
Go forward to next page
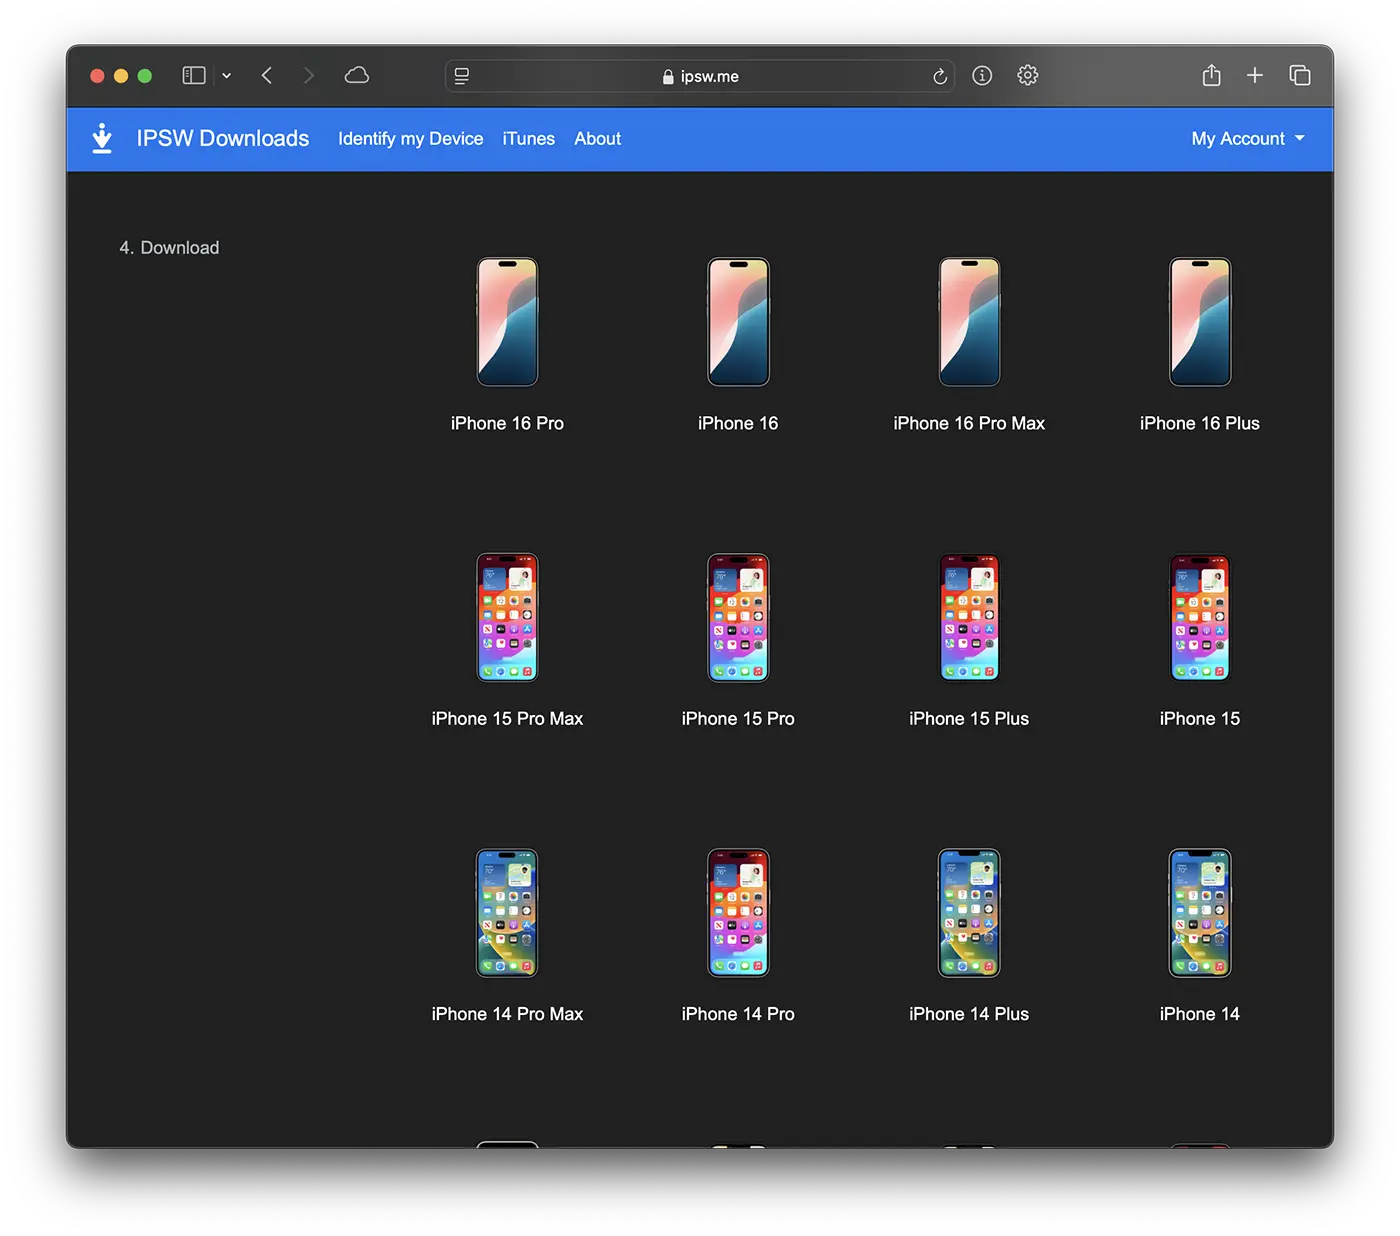(308, 76)
